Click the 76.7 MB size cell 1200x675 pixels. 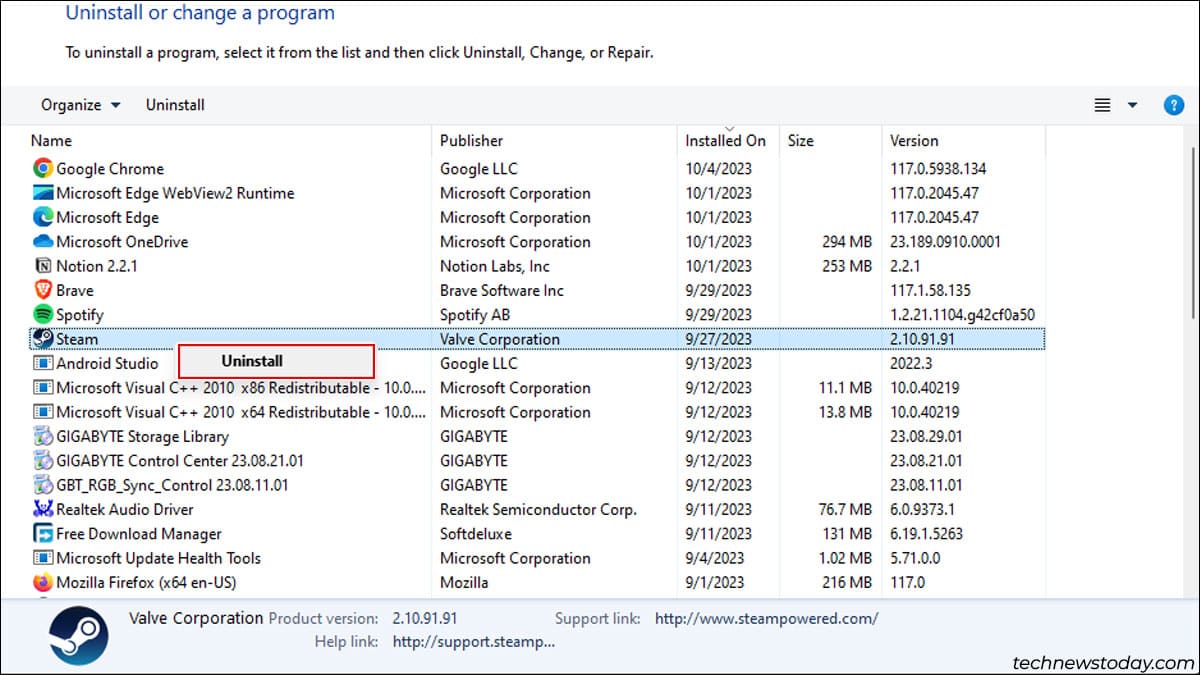845,510
